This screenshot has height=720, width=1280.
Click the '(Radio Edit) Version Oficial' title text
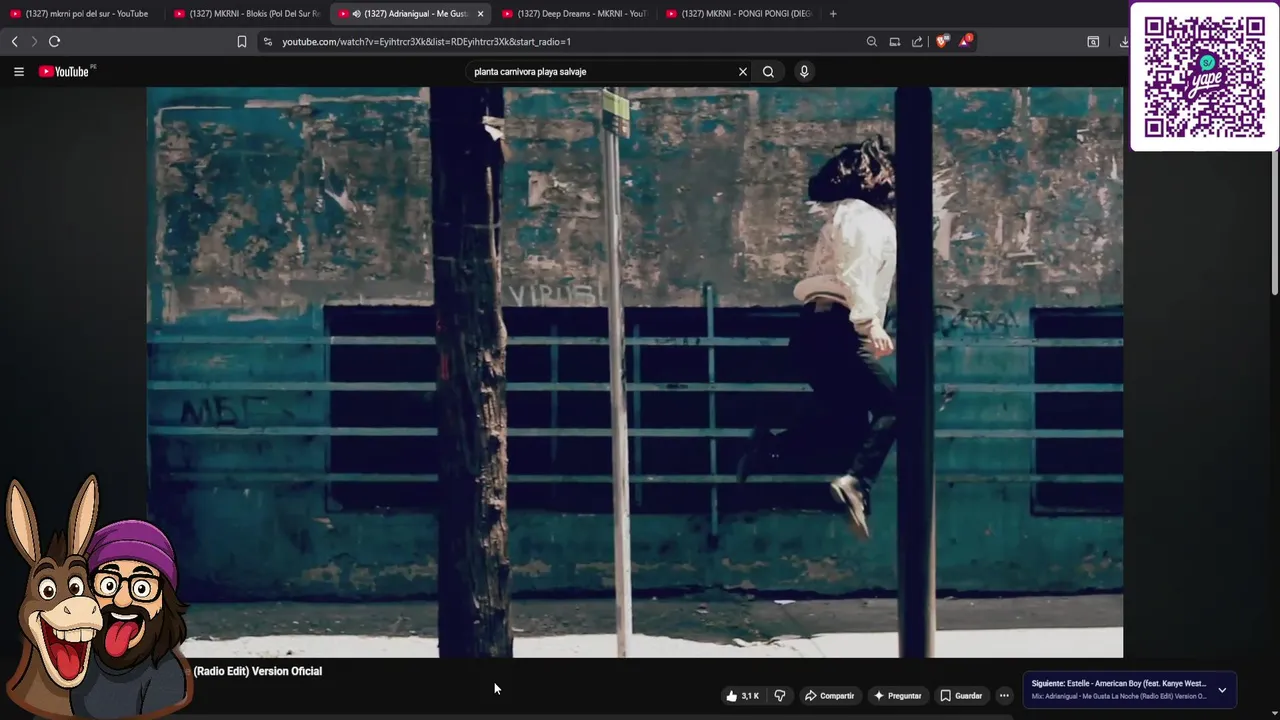(x=258, y=671)
